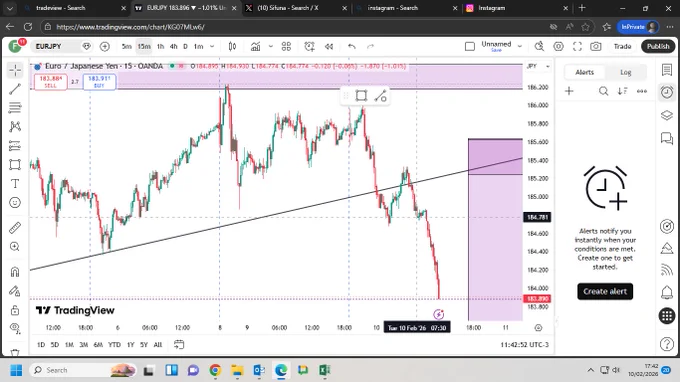680x382 pixels.
Task: Select the forecasting and measurement tools
Action: (15, 146)
